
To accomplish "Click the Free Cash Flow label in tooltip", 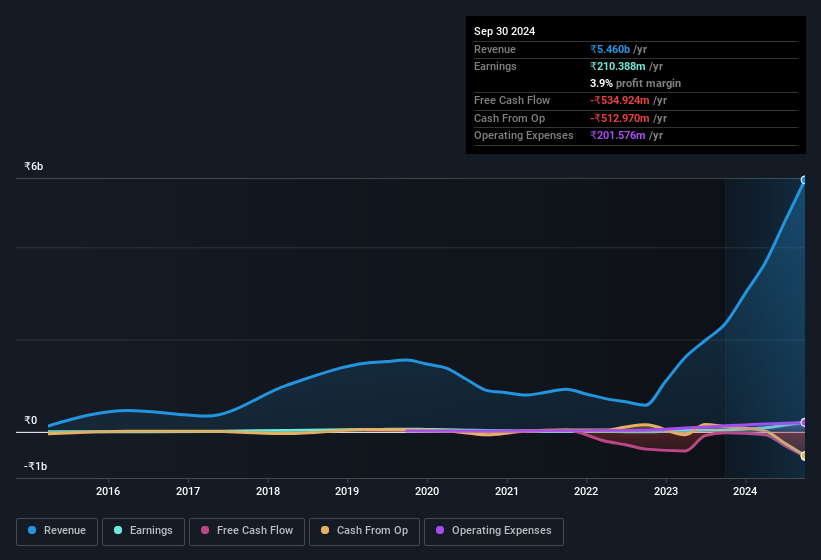I will point(512,100).
